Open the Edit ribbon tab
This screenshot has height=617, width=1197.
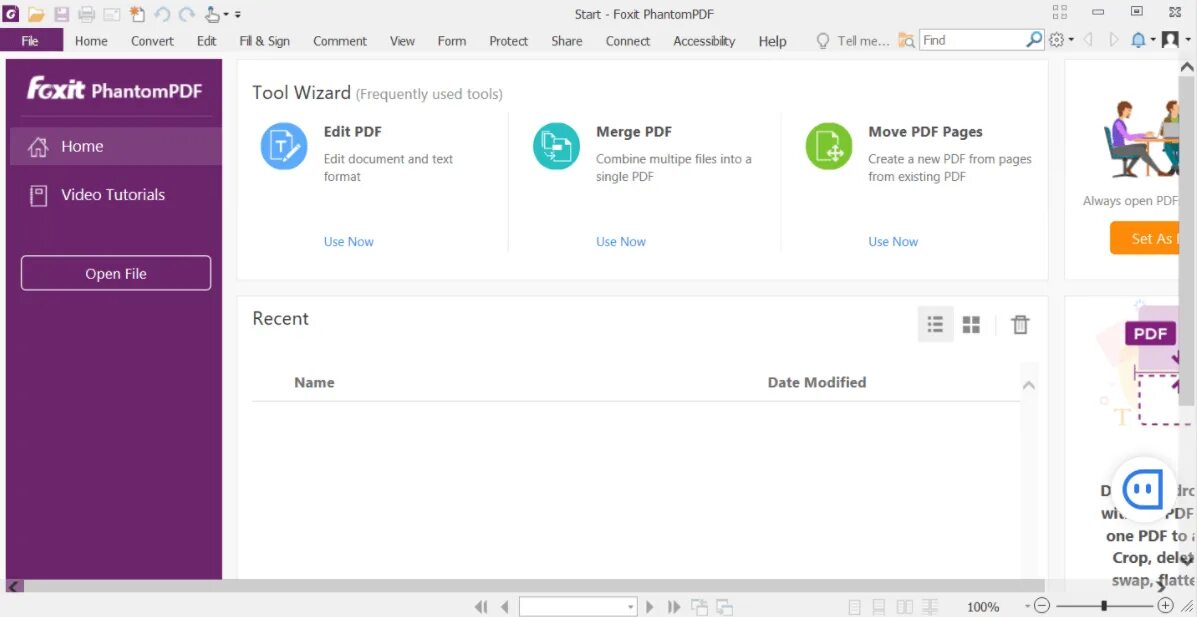[206, 40]
